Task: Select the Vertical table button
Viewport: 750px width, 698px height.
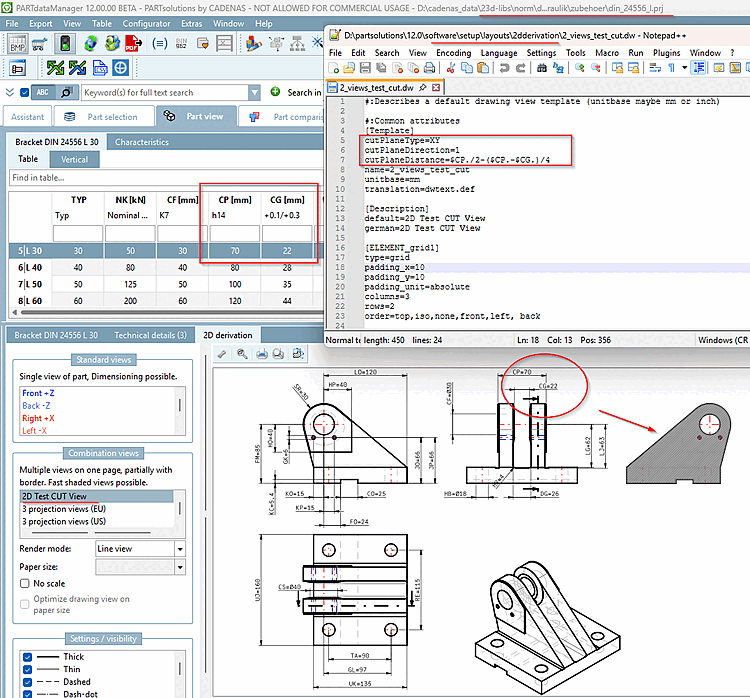Action: tap(74, 159)
